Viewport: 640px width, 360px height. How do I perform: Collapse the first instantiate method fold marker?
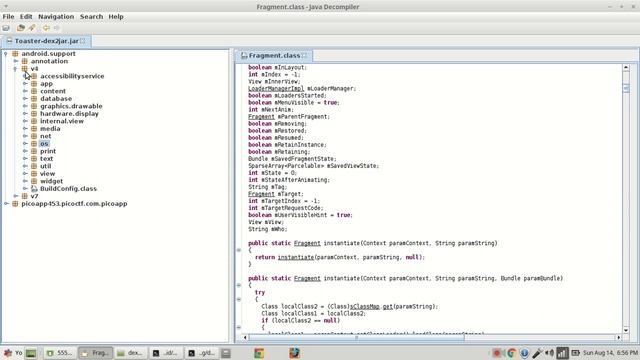point(239,250)
